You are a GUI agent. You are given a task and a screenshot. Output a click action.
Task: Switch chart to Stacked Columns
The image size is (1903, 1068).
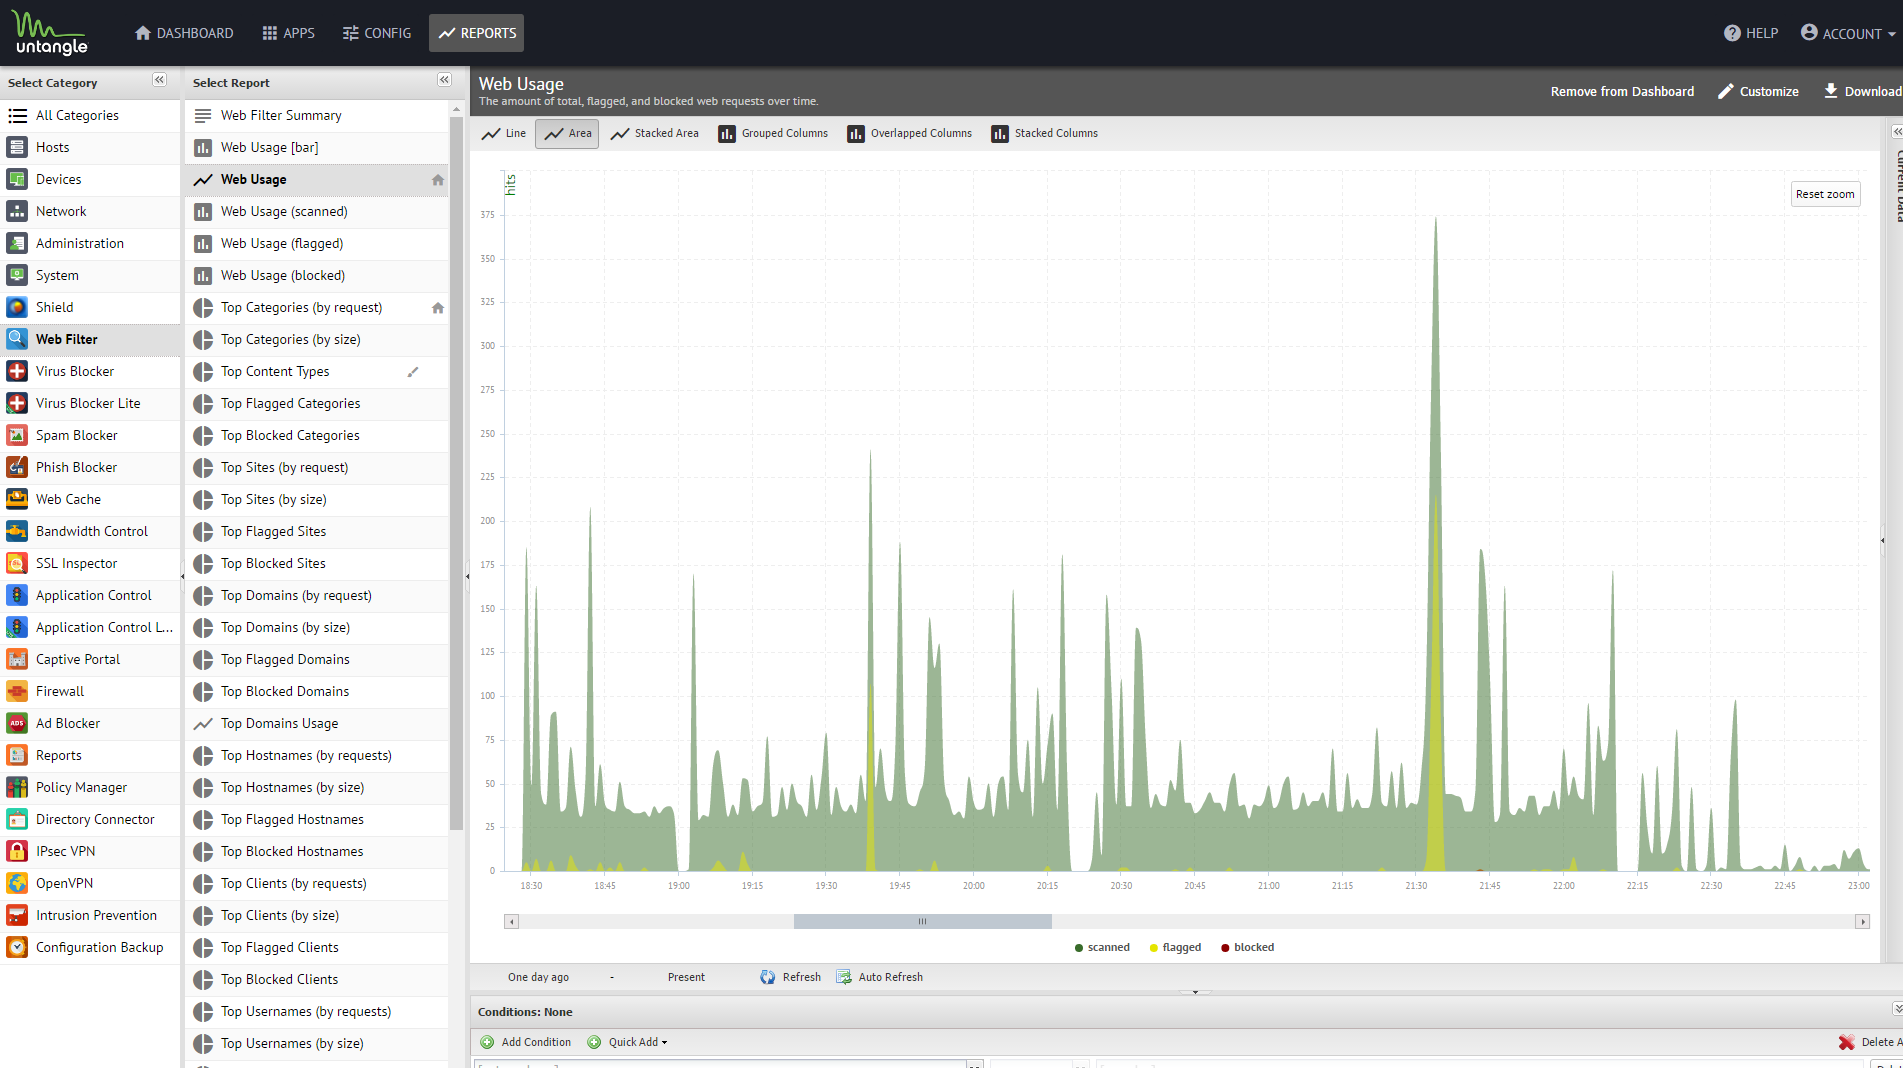click(x=1045, y=133)
